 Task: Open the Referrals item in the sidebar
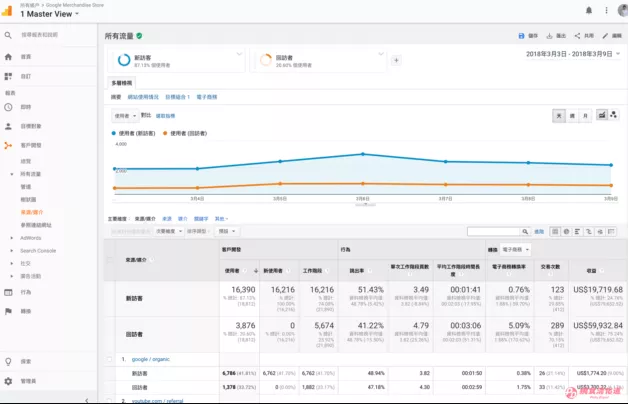click(36, 225)
